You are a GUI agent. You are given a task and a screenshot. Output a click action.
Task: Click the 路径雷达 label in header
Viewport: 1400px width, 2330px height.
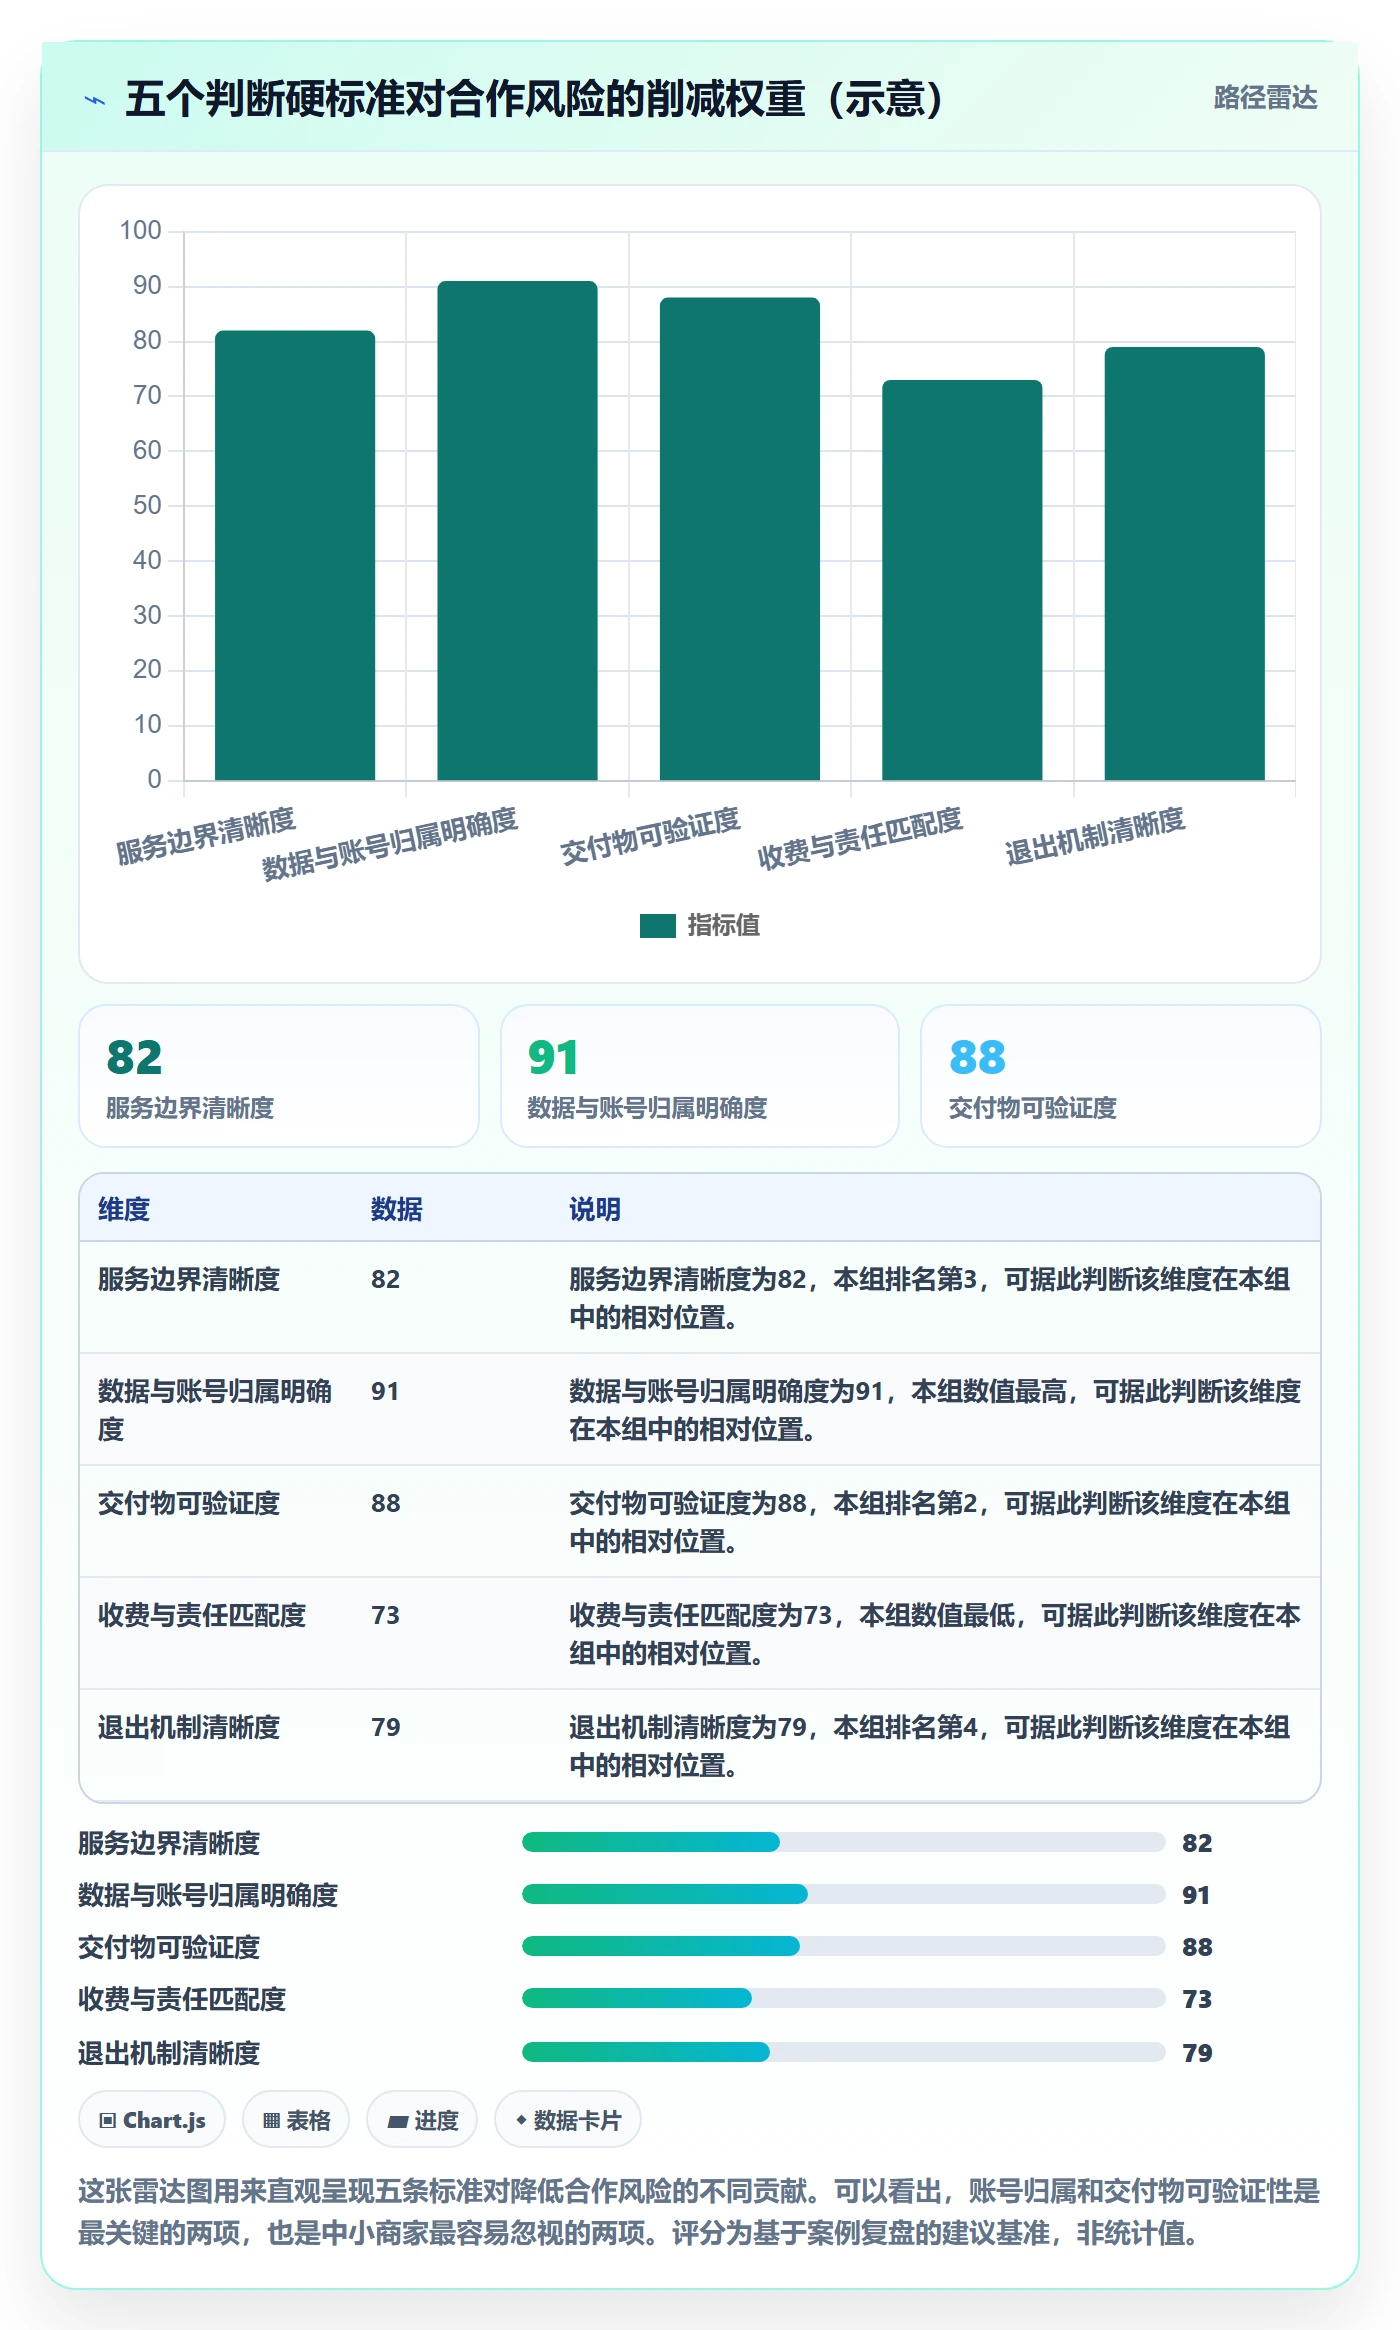1265,98
